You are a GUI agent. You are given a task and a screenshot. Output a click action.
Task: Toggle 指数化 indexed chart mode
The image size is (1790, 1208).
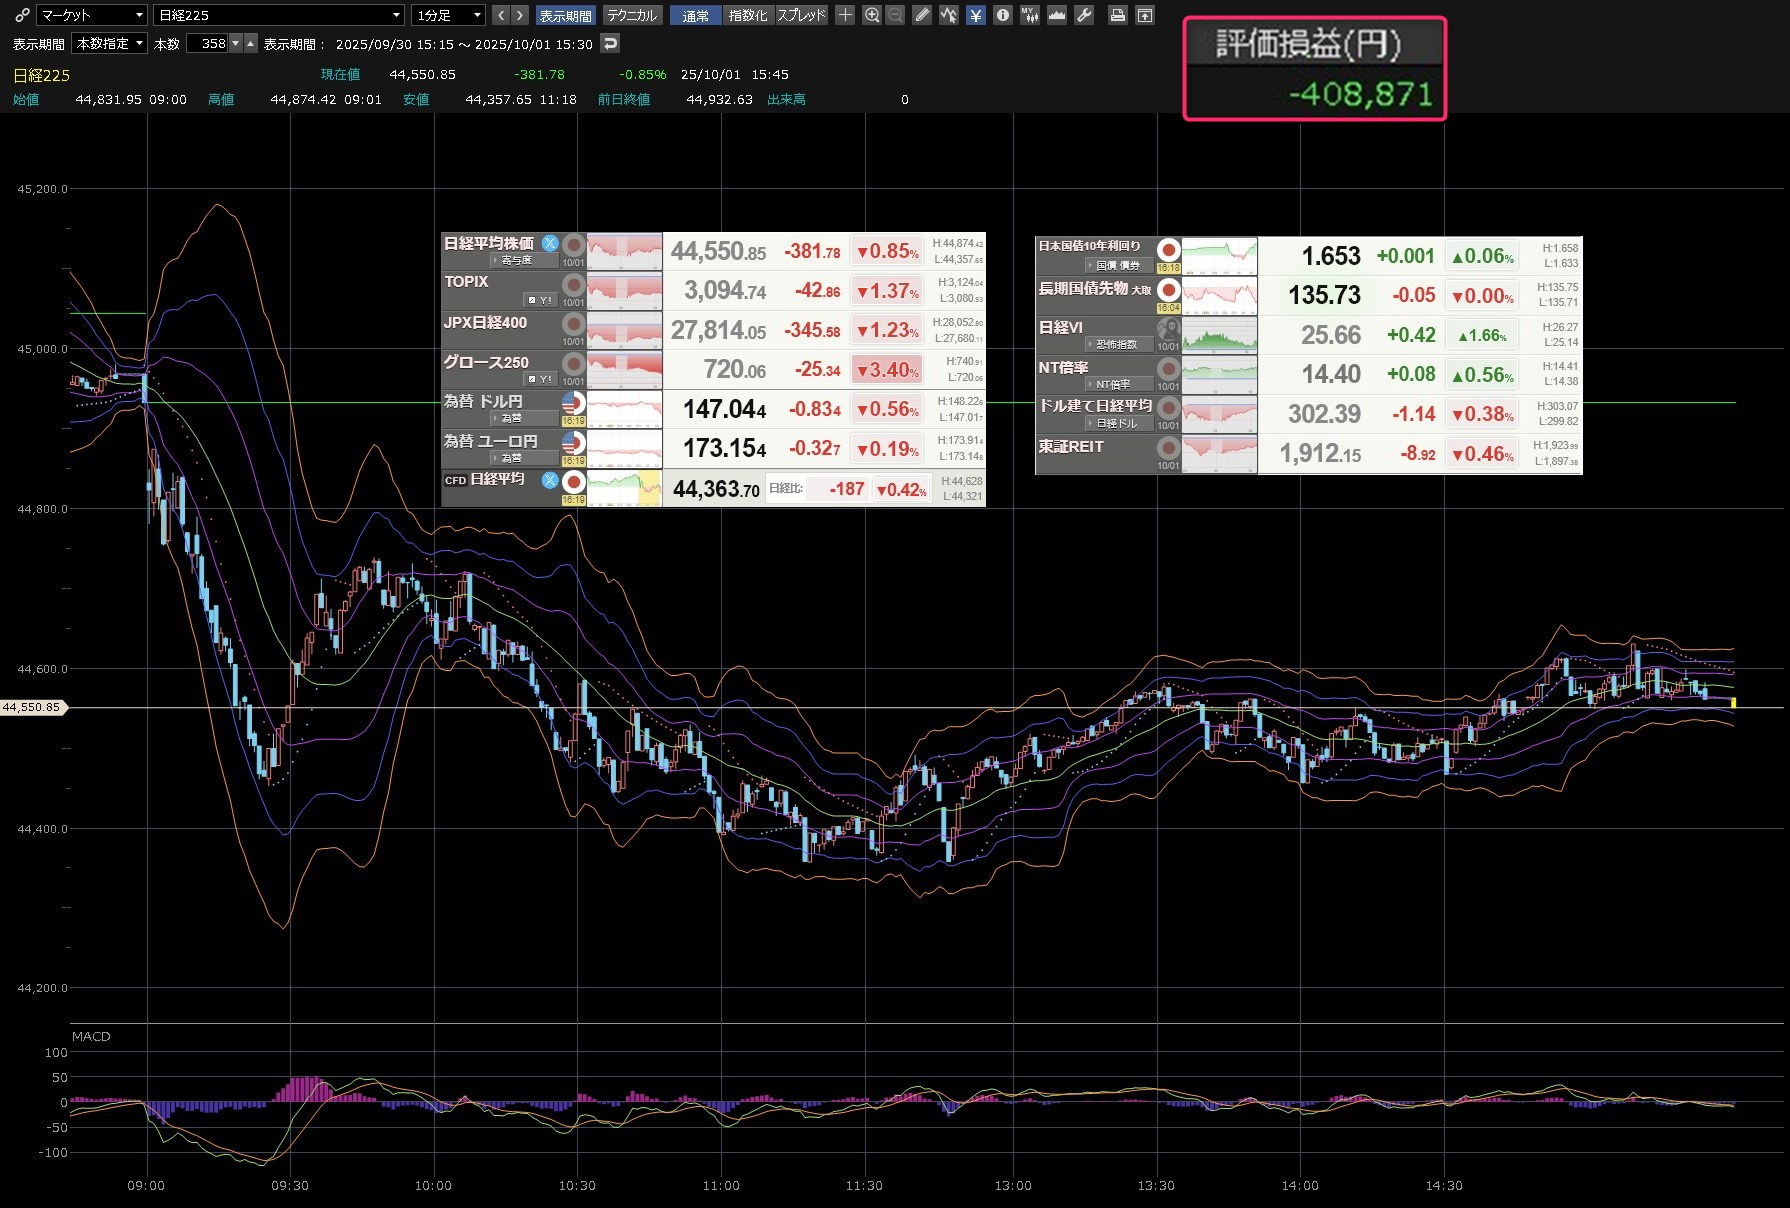click(x=748, y=15)
